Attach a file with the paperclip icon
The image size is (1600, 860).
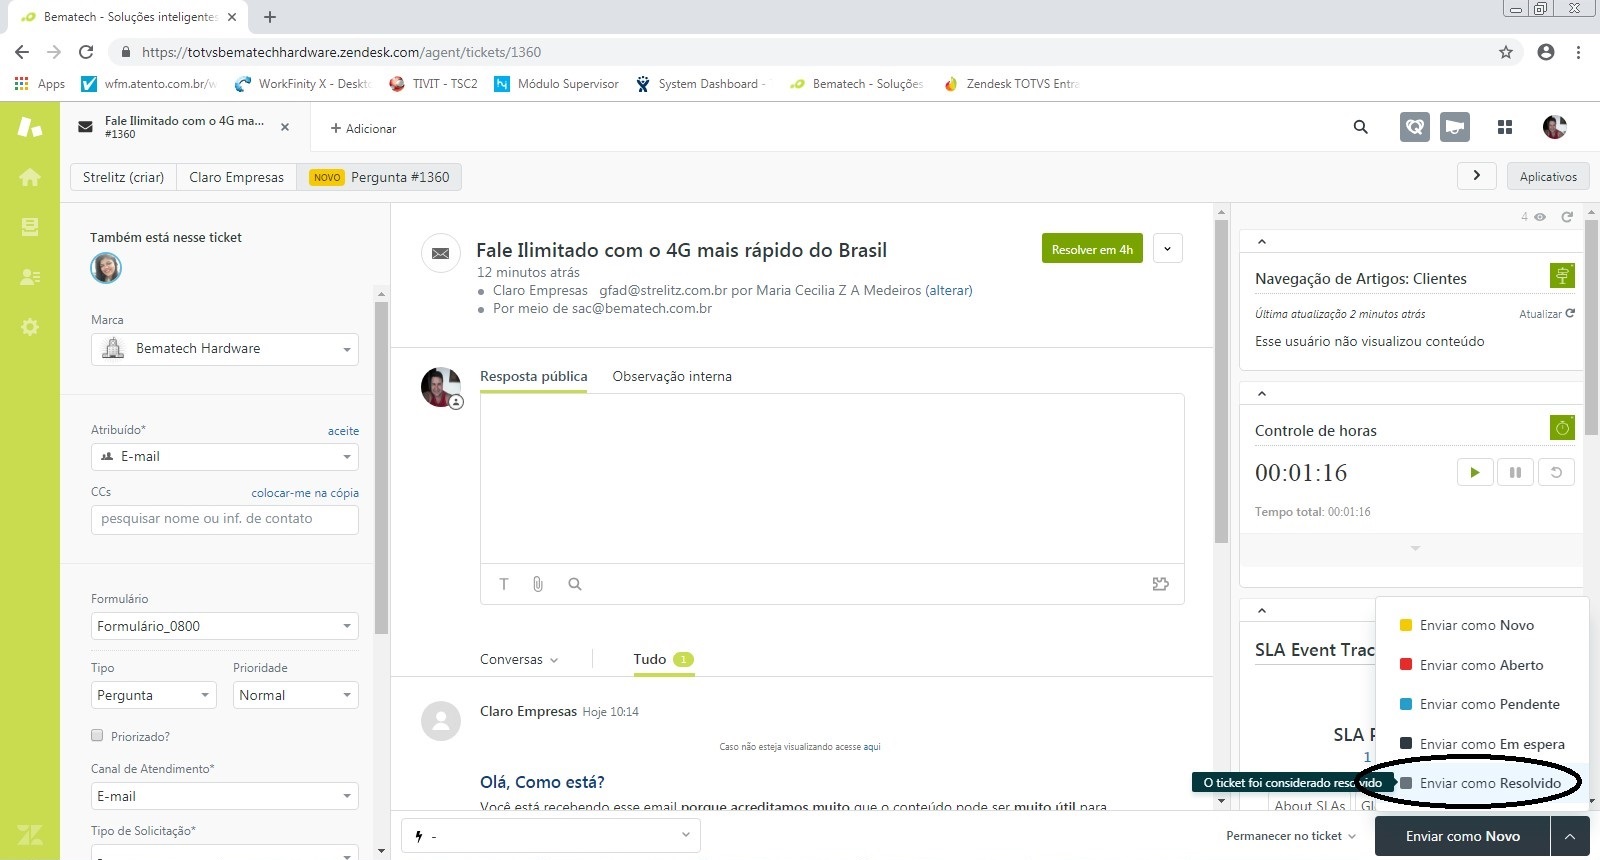538,584
